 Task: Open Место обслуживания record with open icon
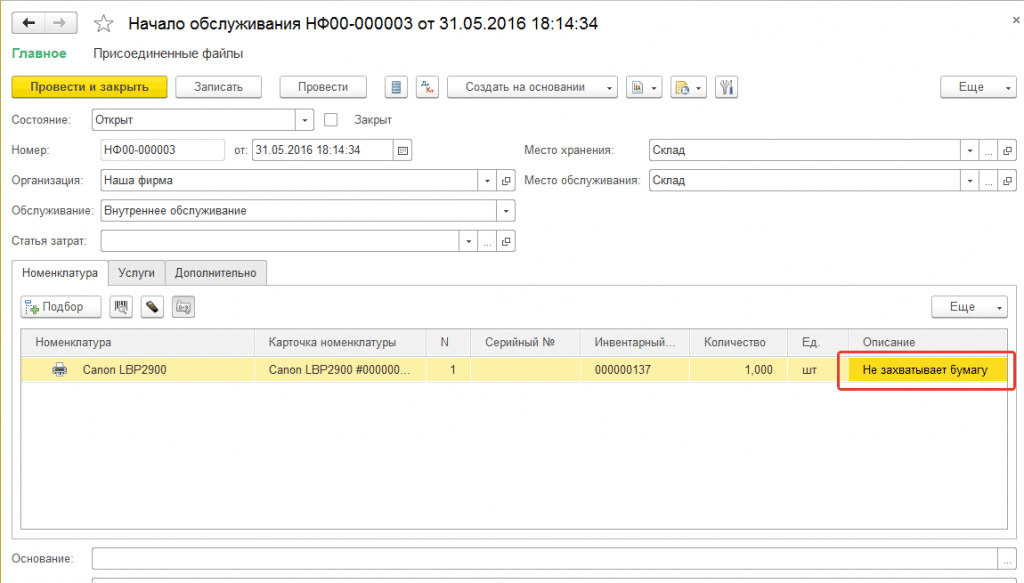click(1008, 181)
